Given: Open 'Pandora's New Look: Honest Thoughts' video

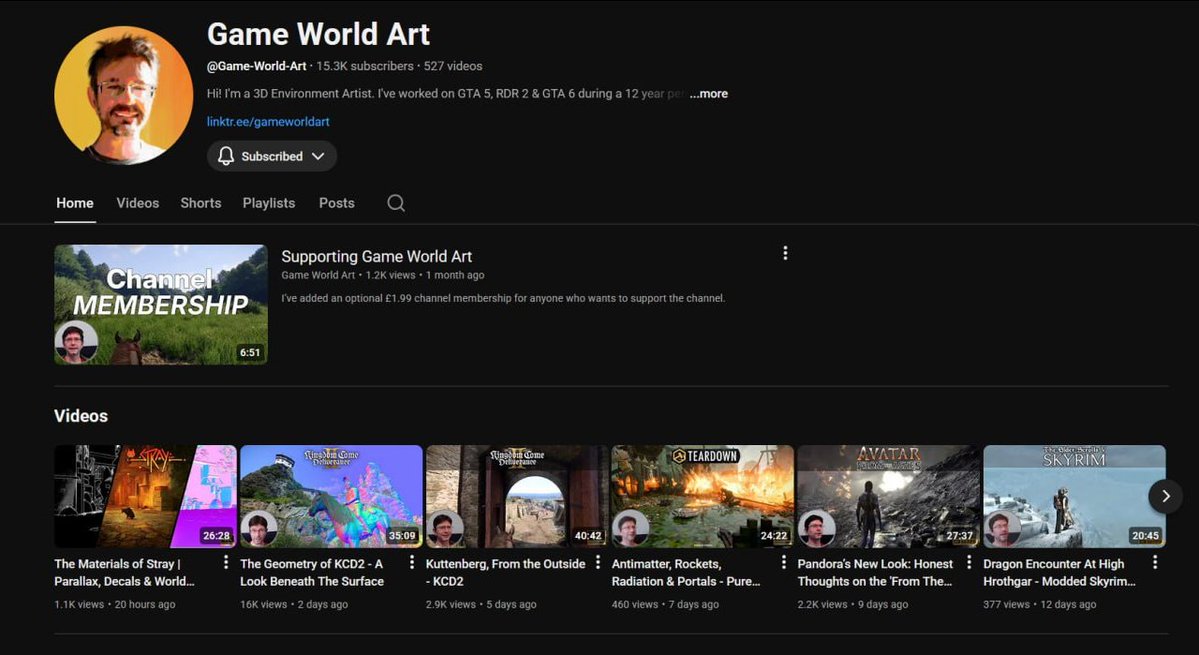Looking at the screenshot, I should 886,495.
